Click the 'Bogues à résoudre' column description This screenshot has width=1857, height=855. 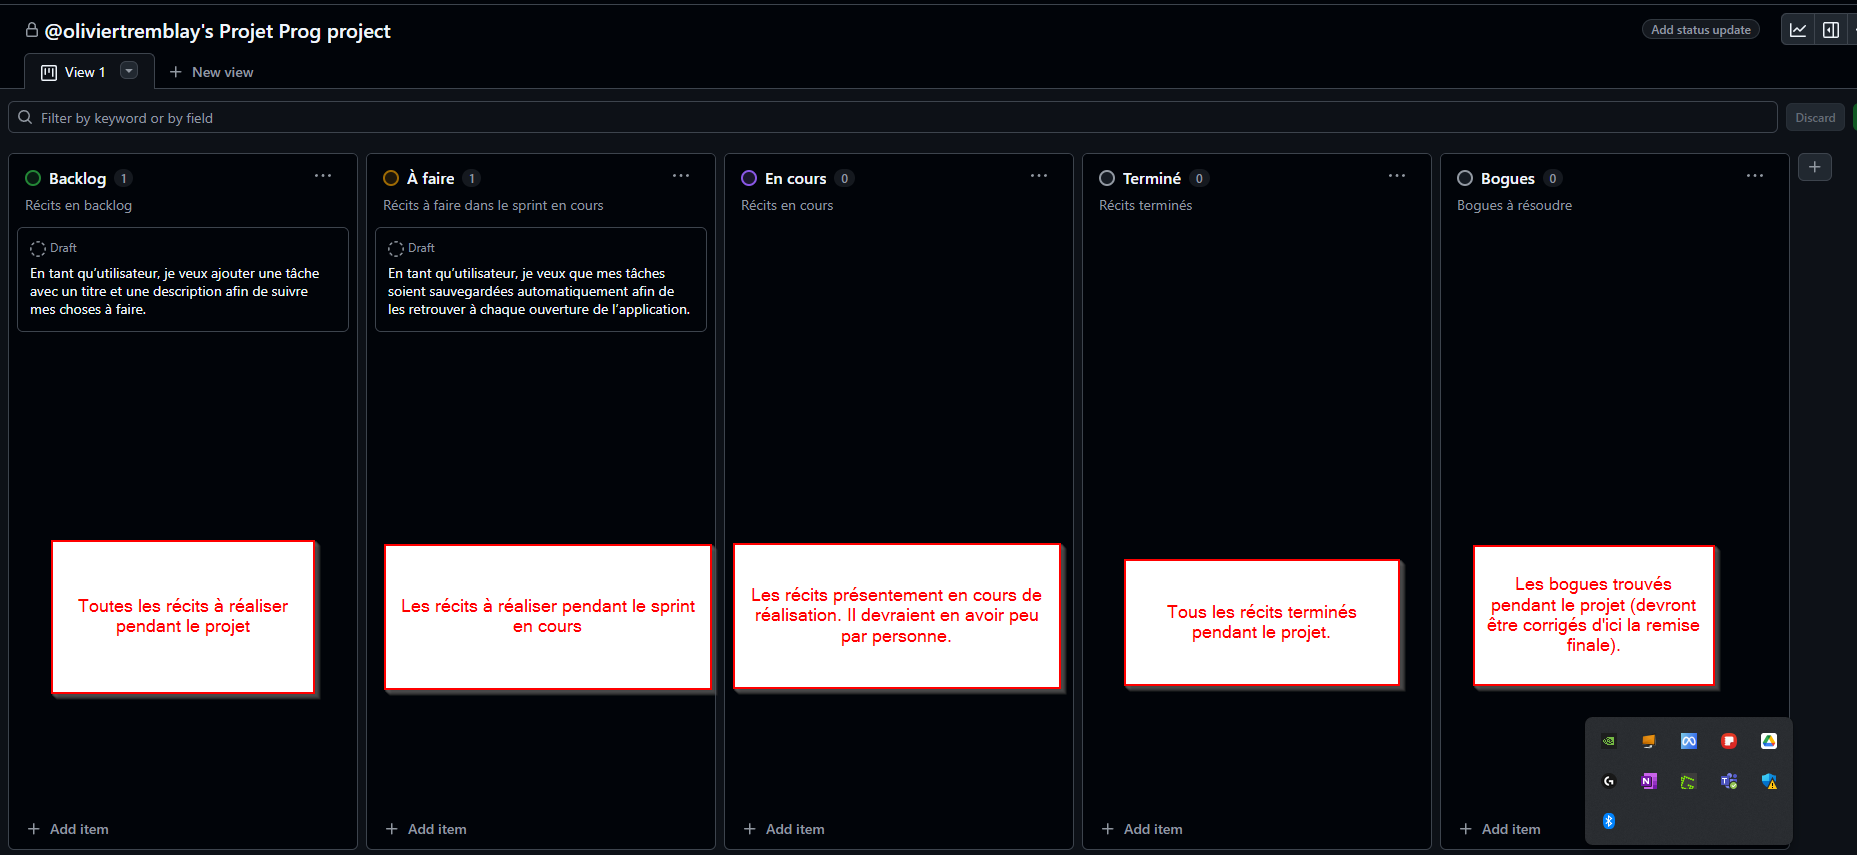1514,205
